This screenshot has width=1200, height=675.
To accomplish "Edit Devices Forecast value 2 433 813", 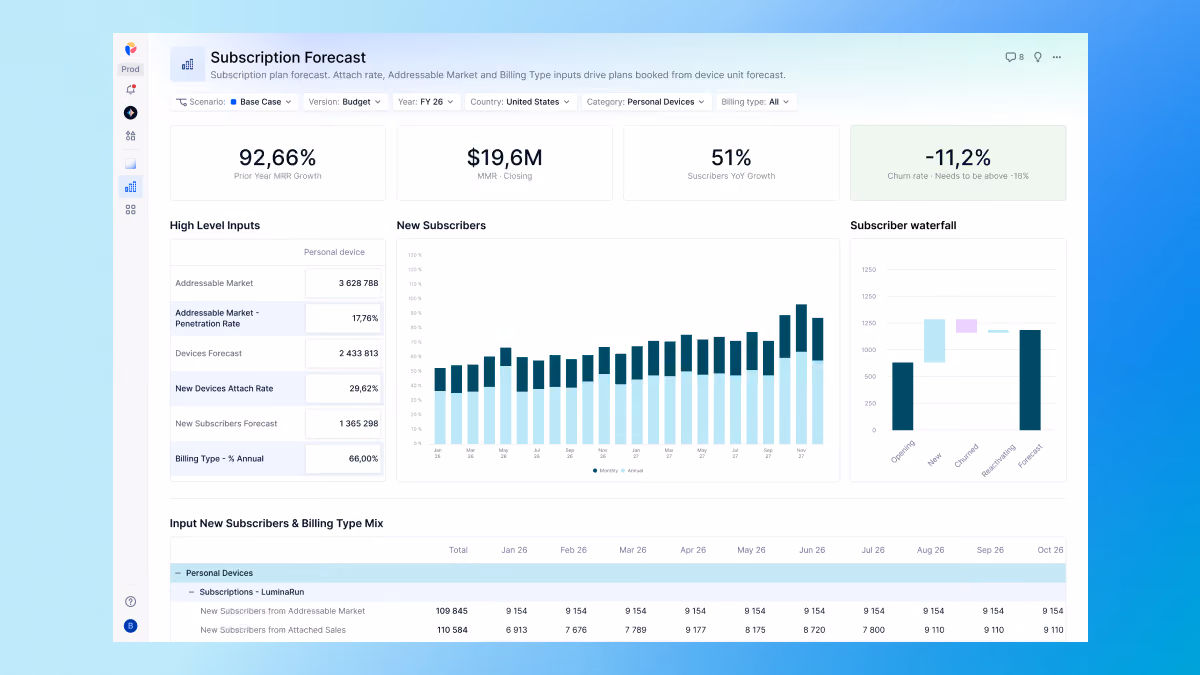I will [x=343, y=353].
